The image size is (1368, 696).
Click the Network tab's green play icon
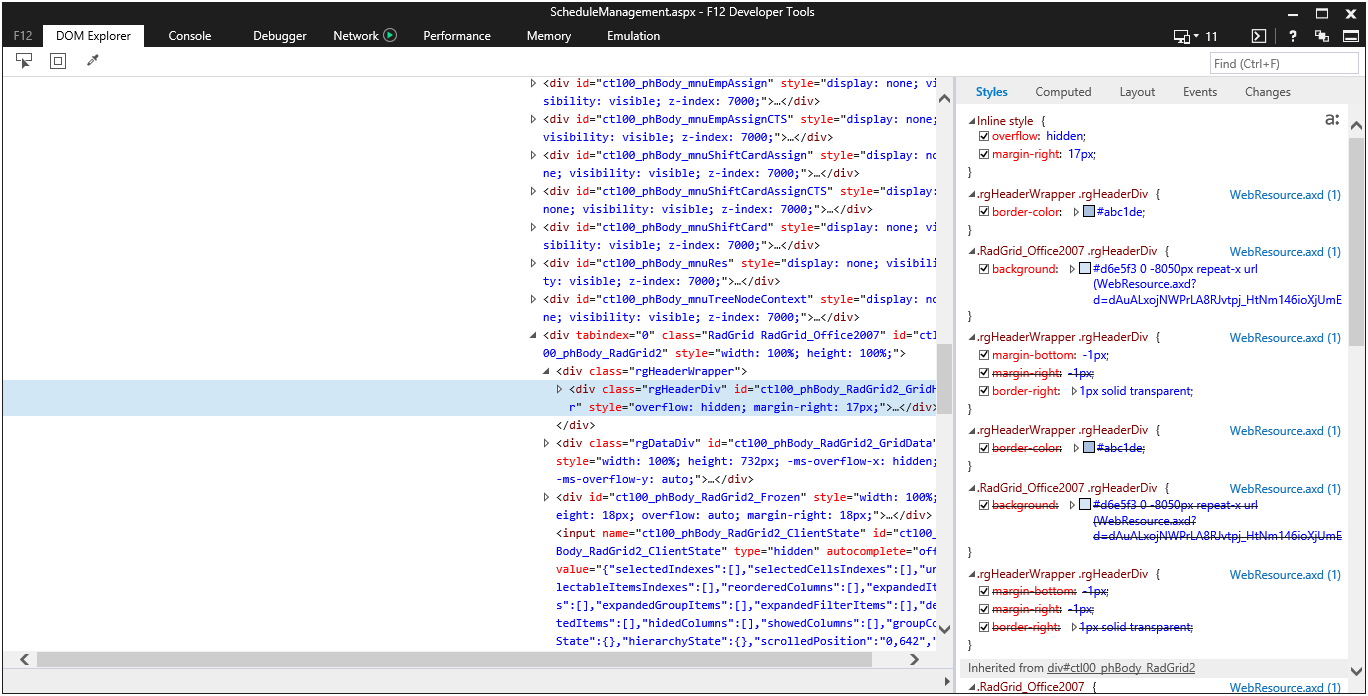coord(390,35)
